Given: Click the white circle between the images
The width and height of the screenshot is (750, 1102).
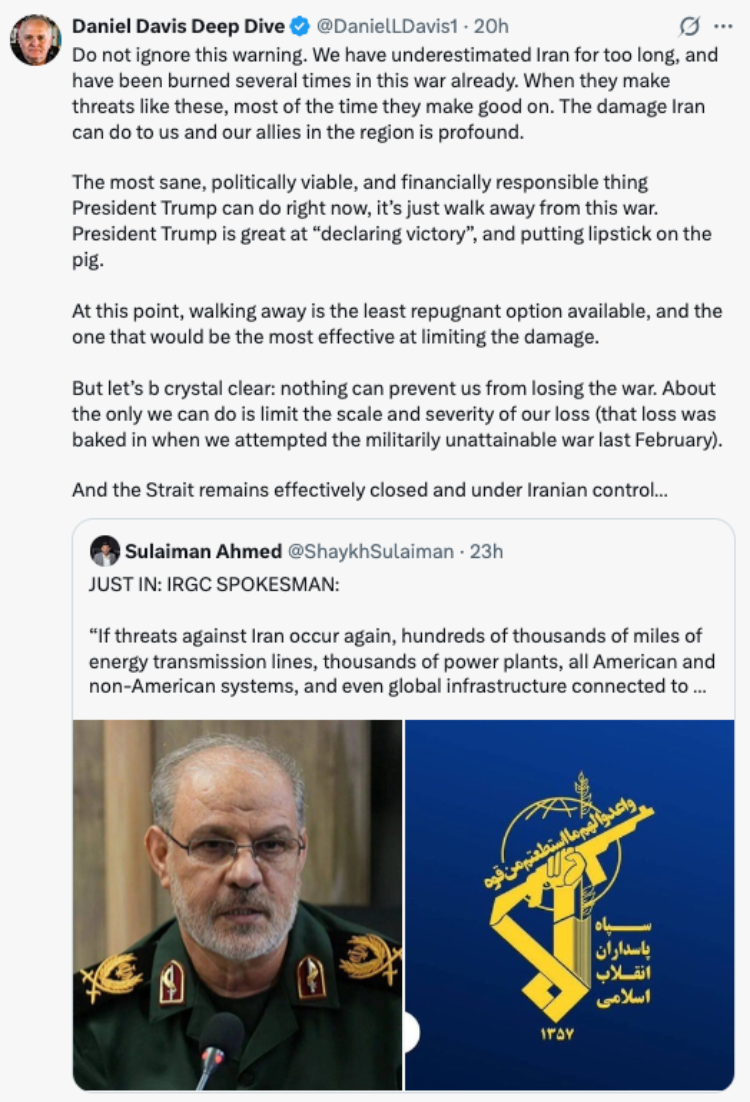Looking at the screenshot, I should [x=410, y=1032].
